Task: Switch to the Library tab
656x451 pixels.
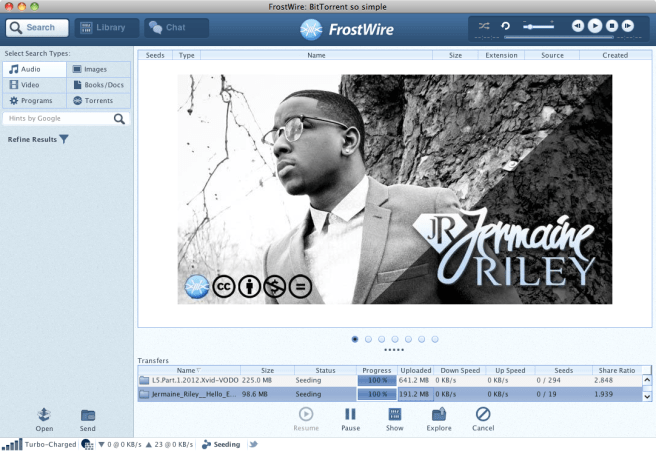Action: pyautogui.click(x=102, y=28)
